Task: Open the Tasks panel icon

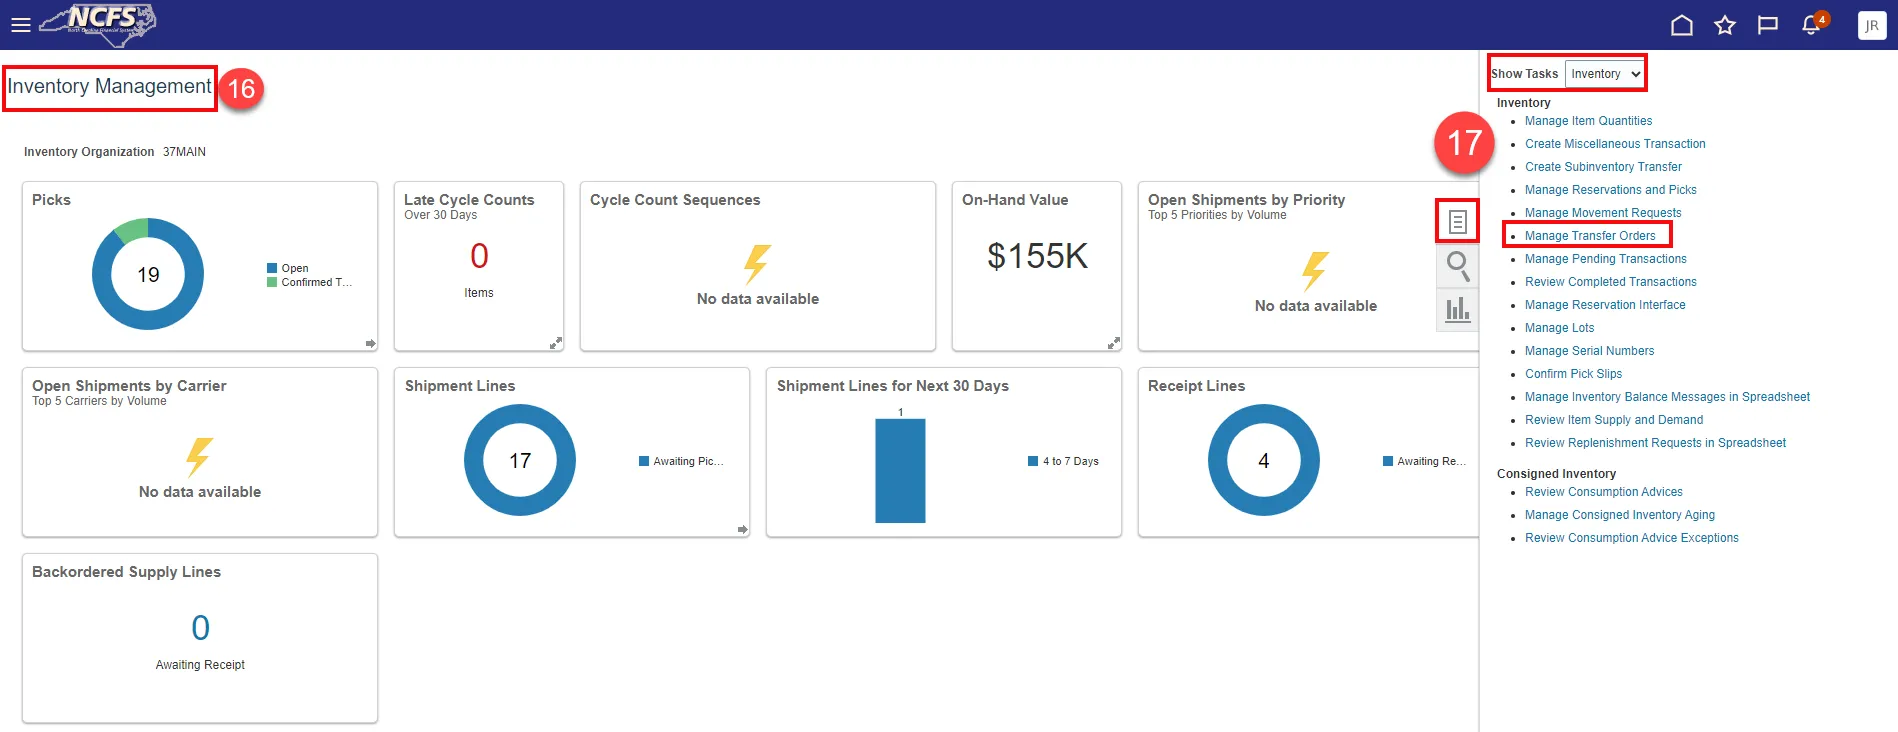Action: (x=1458, y=221)
